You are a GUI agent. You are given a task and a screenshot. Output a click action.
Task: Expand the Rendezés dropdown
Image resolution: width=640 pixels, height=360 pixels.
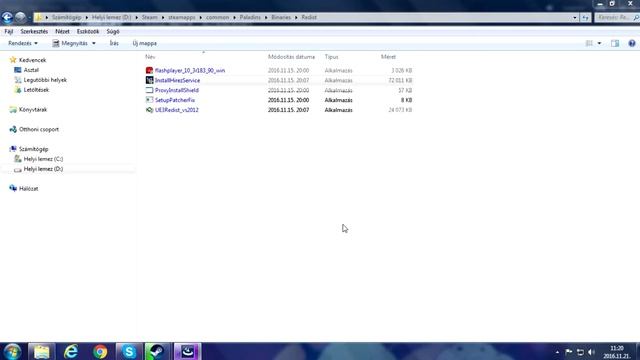[23, 43]
